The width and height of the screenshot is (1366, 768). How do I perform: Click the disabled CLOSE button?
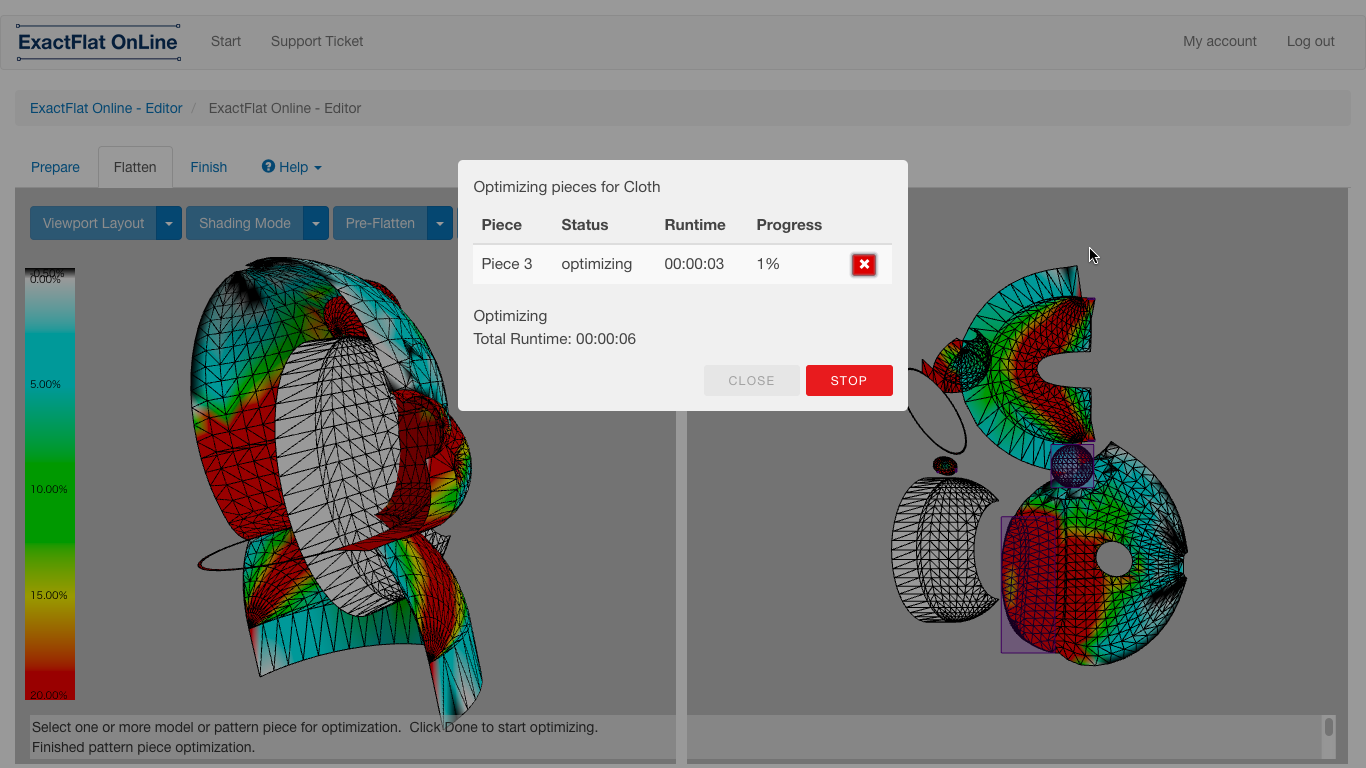click(x=751, y=380)
